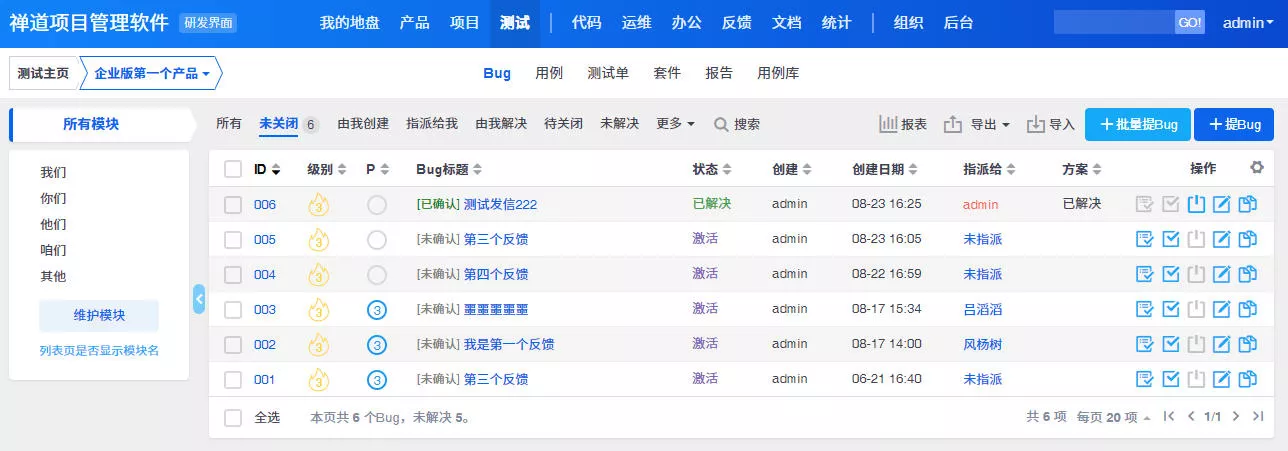Image resolution: width=1288 pixels, height=451 pixels.
Task: Click the 导入 import icon
Action: tap(1050, 124)
